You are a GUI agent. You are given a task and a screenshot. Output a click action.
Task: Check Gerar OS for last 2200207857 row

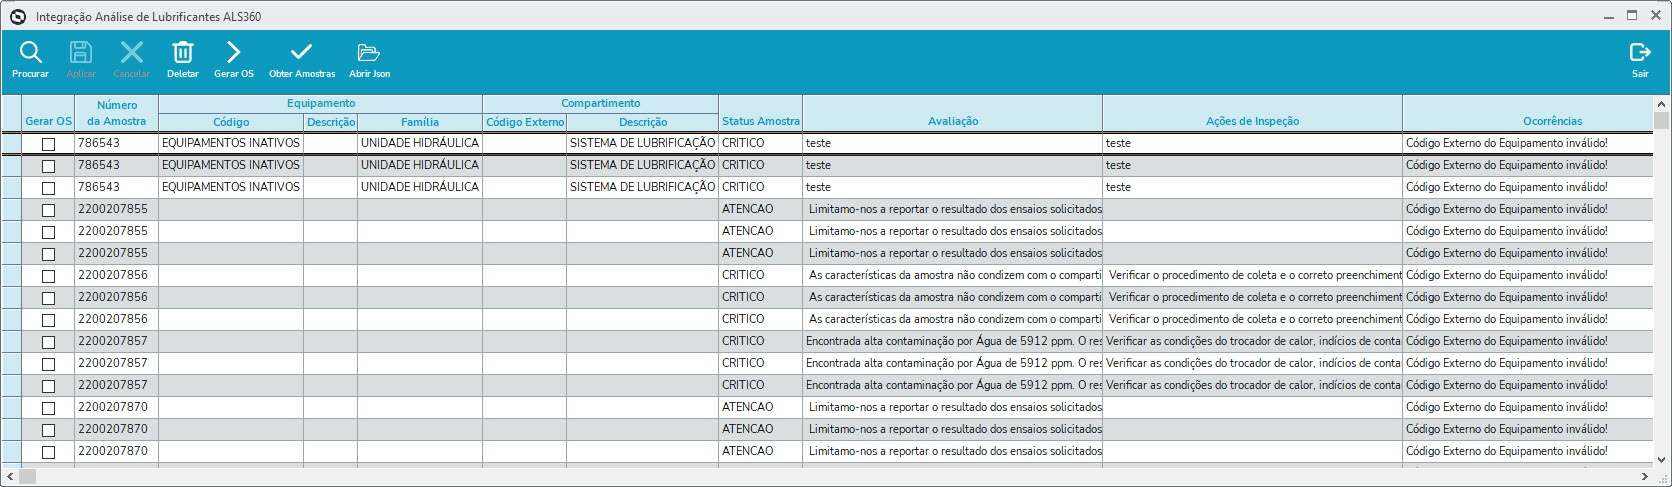click(48, 386)
